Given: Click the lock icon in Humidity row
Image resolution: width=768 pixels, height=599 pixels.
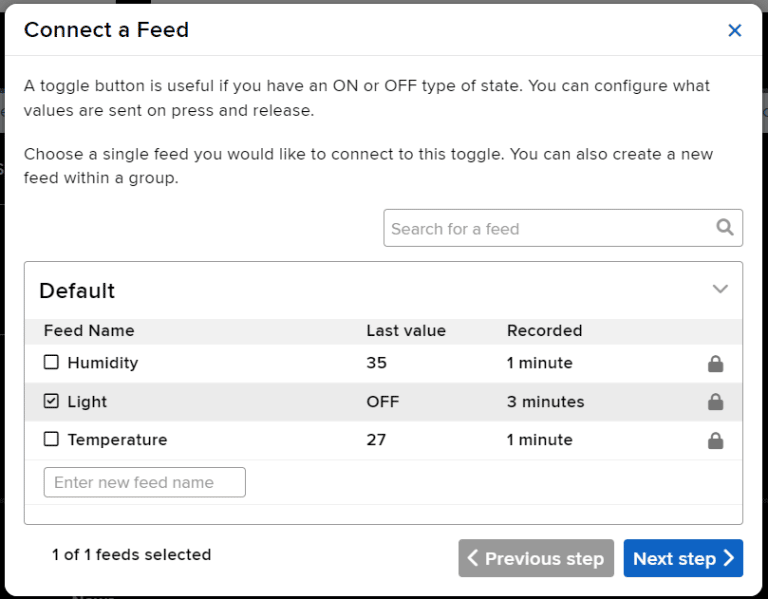Looking at the screenshot, I should click(715, 364).
